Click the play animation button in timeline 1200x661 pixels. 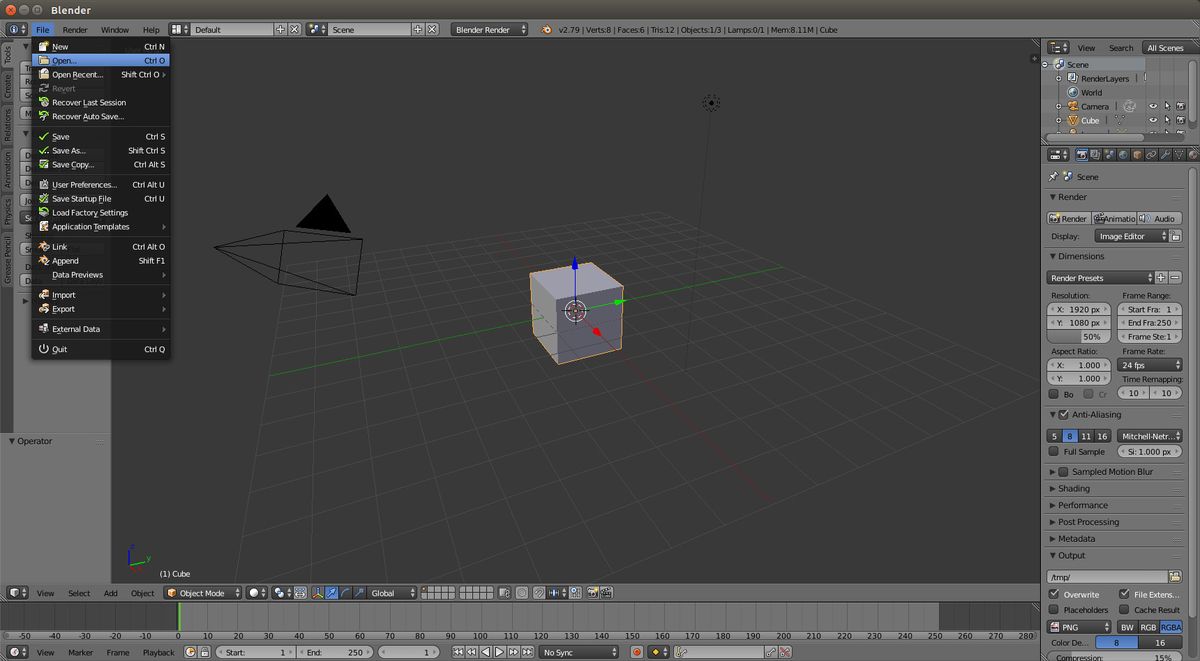coord(497,652)
